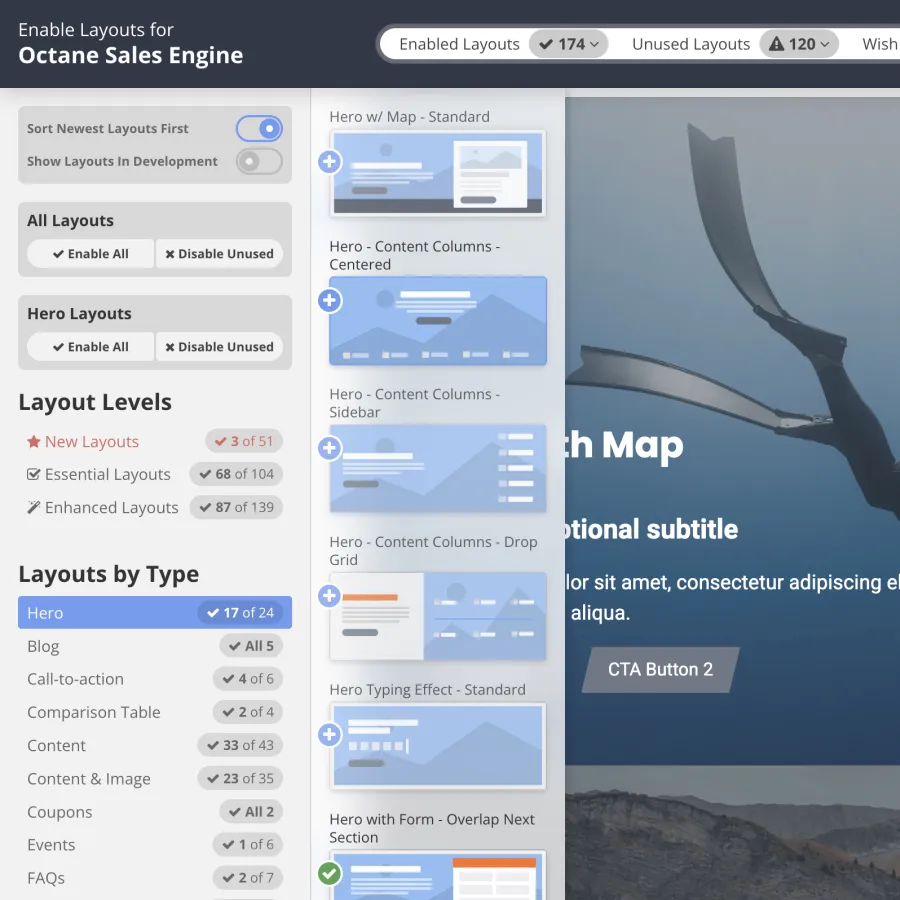Enable the "Show Layouts In Development" toggle

point(258,161)
